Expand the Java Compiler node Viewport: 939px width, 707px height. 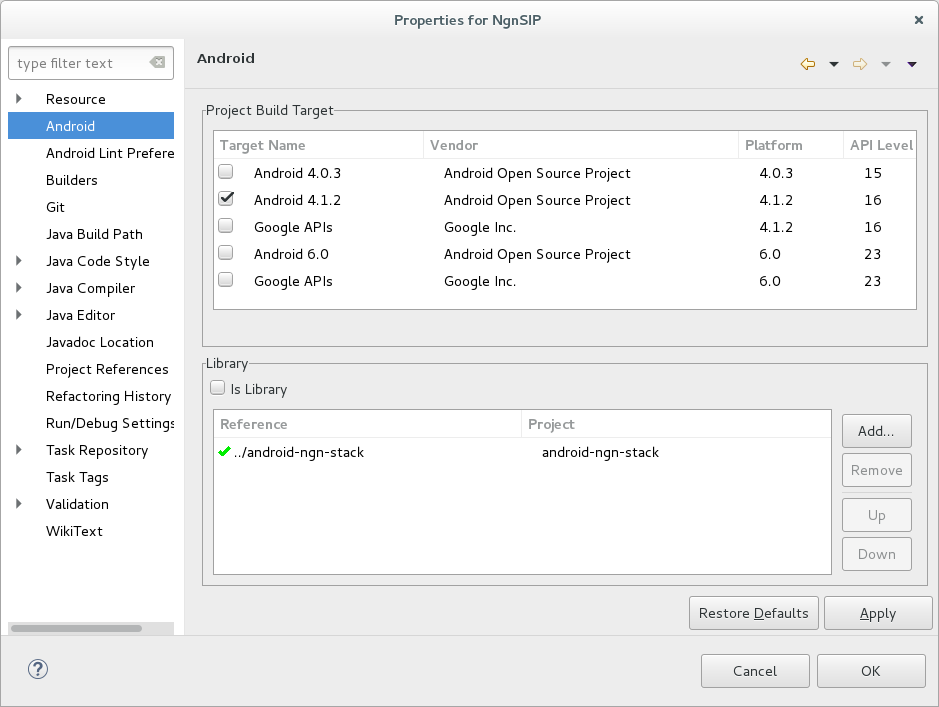[19, 288]
